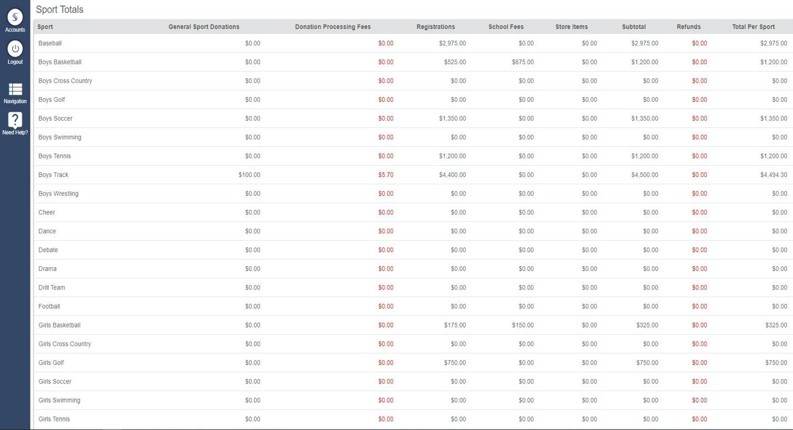The height and width of the screenshot is (430, 793).
Task: Click General Sport Donations column header
Action: coord(204,27)
